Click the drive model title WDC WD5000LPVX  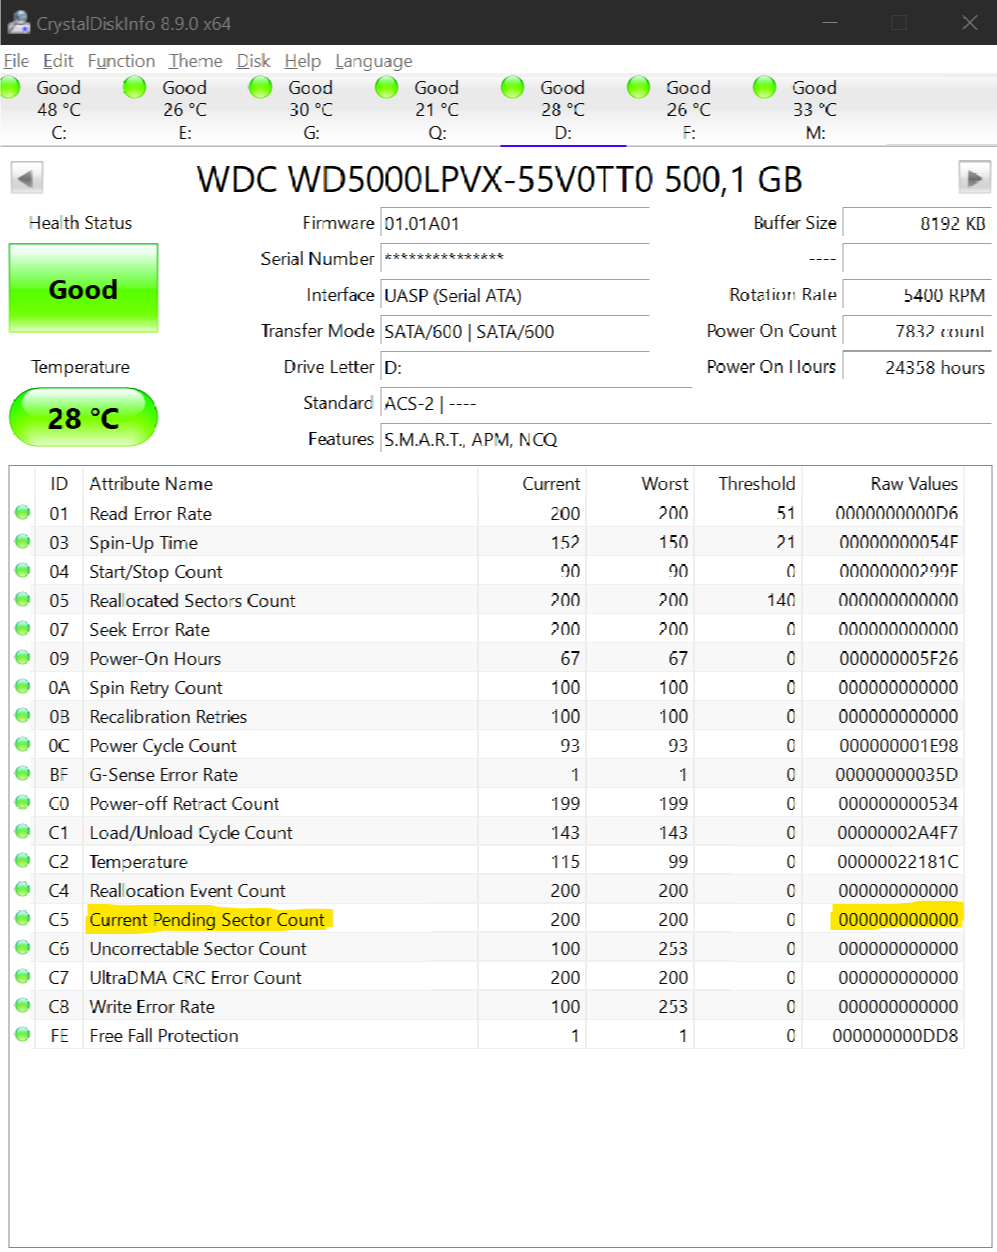pyautogui.click(x=499, y=179)
